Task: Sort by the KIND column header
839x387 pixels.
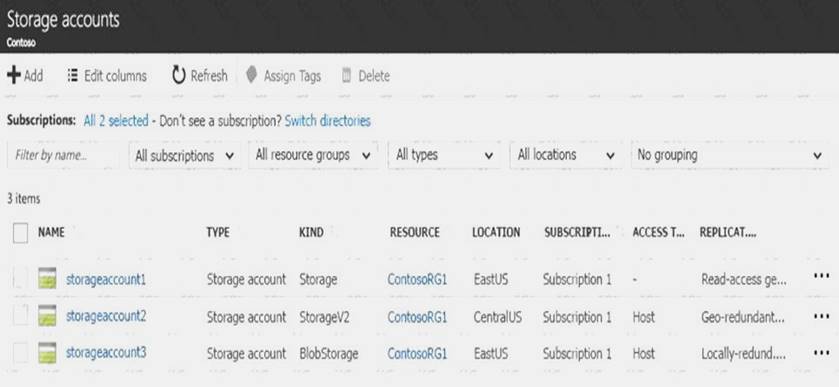Action: (311, 232)
